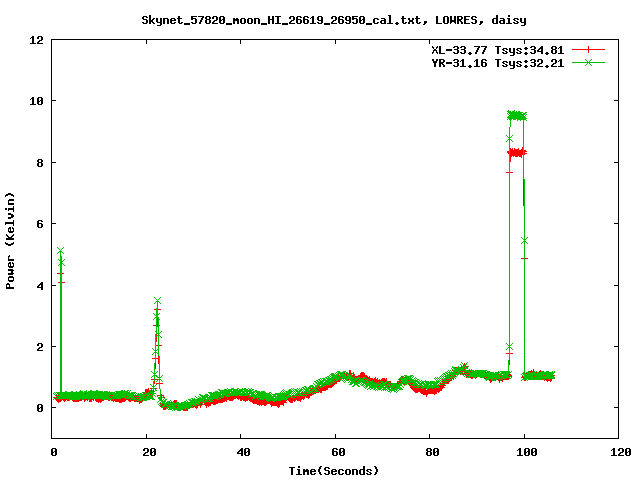Click the Time(Seconds) x-axis label

333,471
